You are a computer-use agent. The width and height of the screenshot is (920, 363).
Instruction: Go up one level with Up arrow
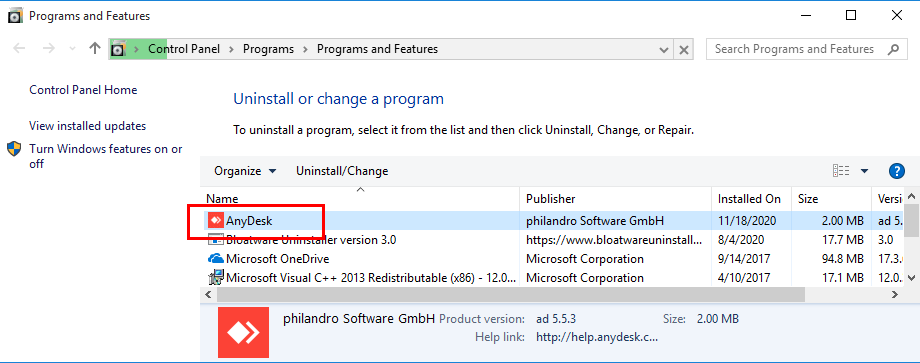coord(94,49)
